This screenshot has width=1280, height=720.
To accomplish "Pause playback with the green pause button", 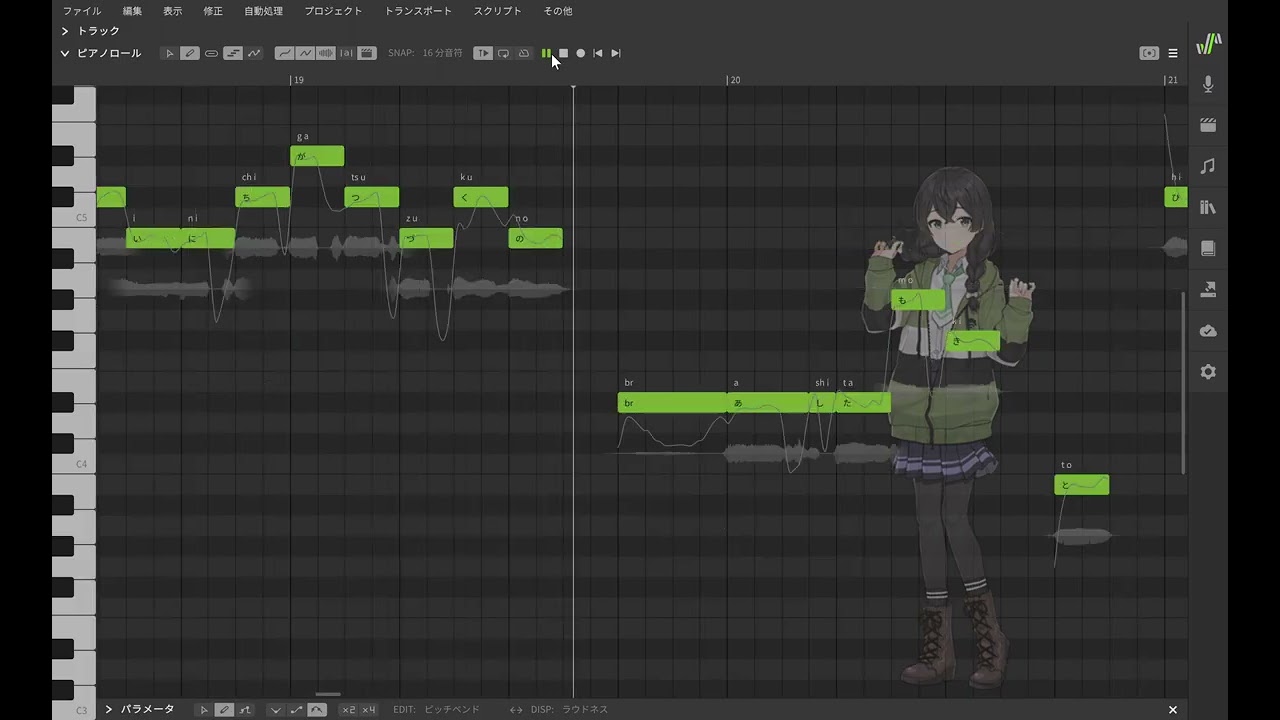I will tap(546, 53).
